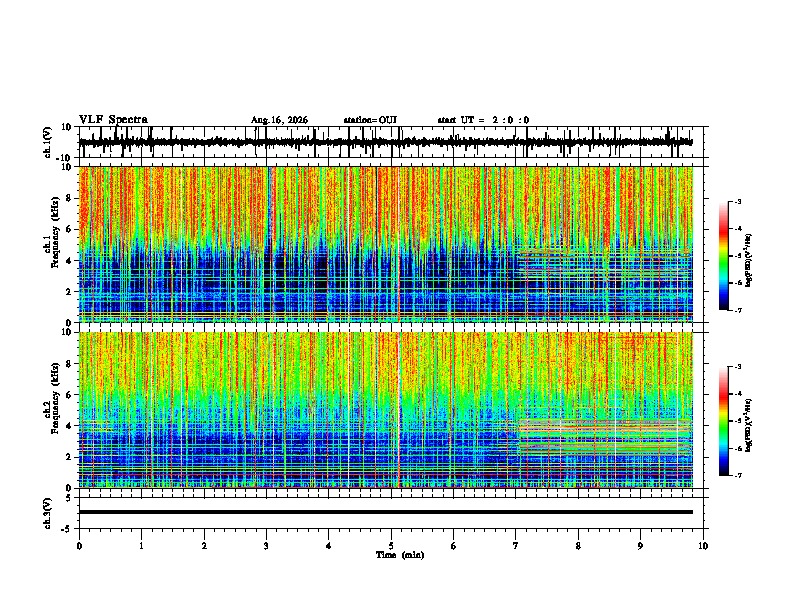Image resolution: width=792 pixels, height=612 pixels.
Task: Click time axis tick label "7"
Action: coord(516,546)
